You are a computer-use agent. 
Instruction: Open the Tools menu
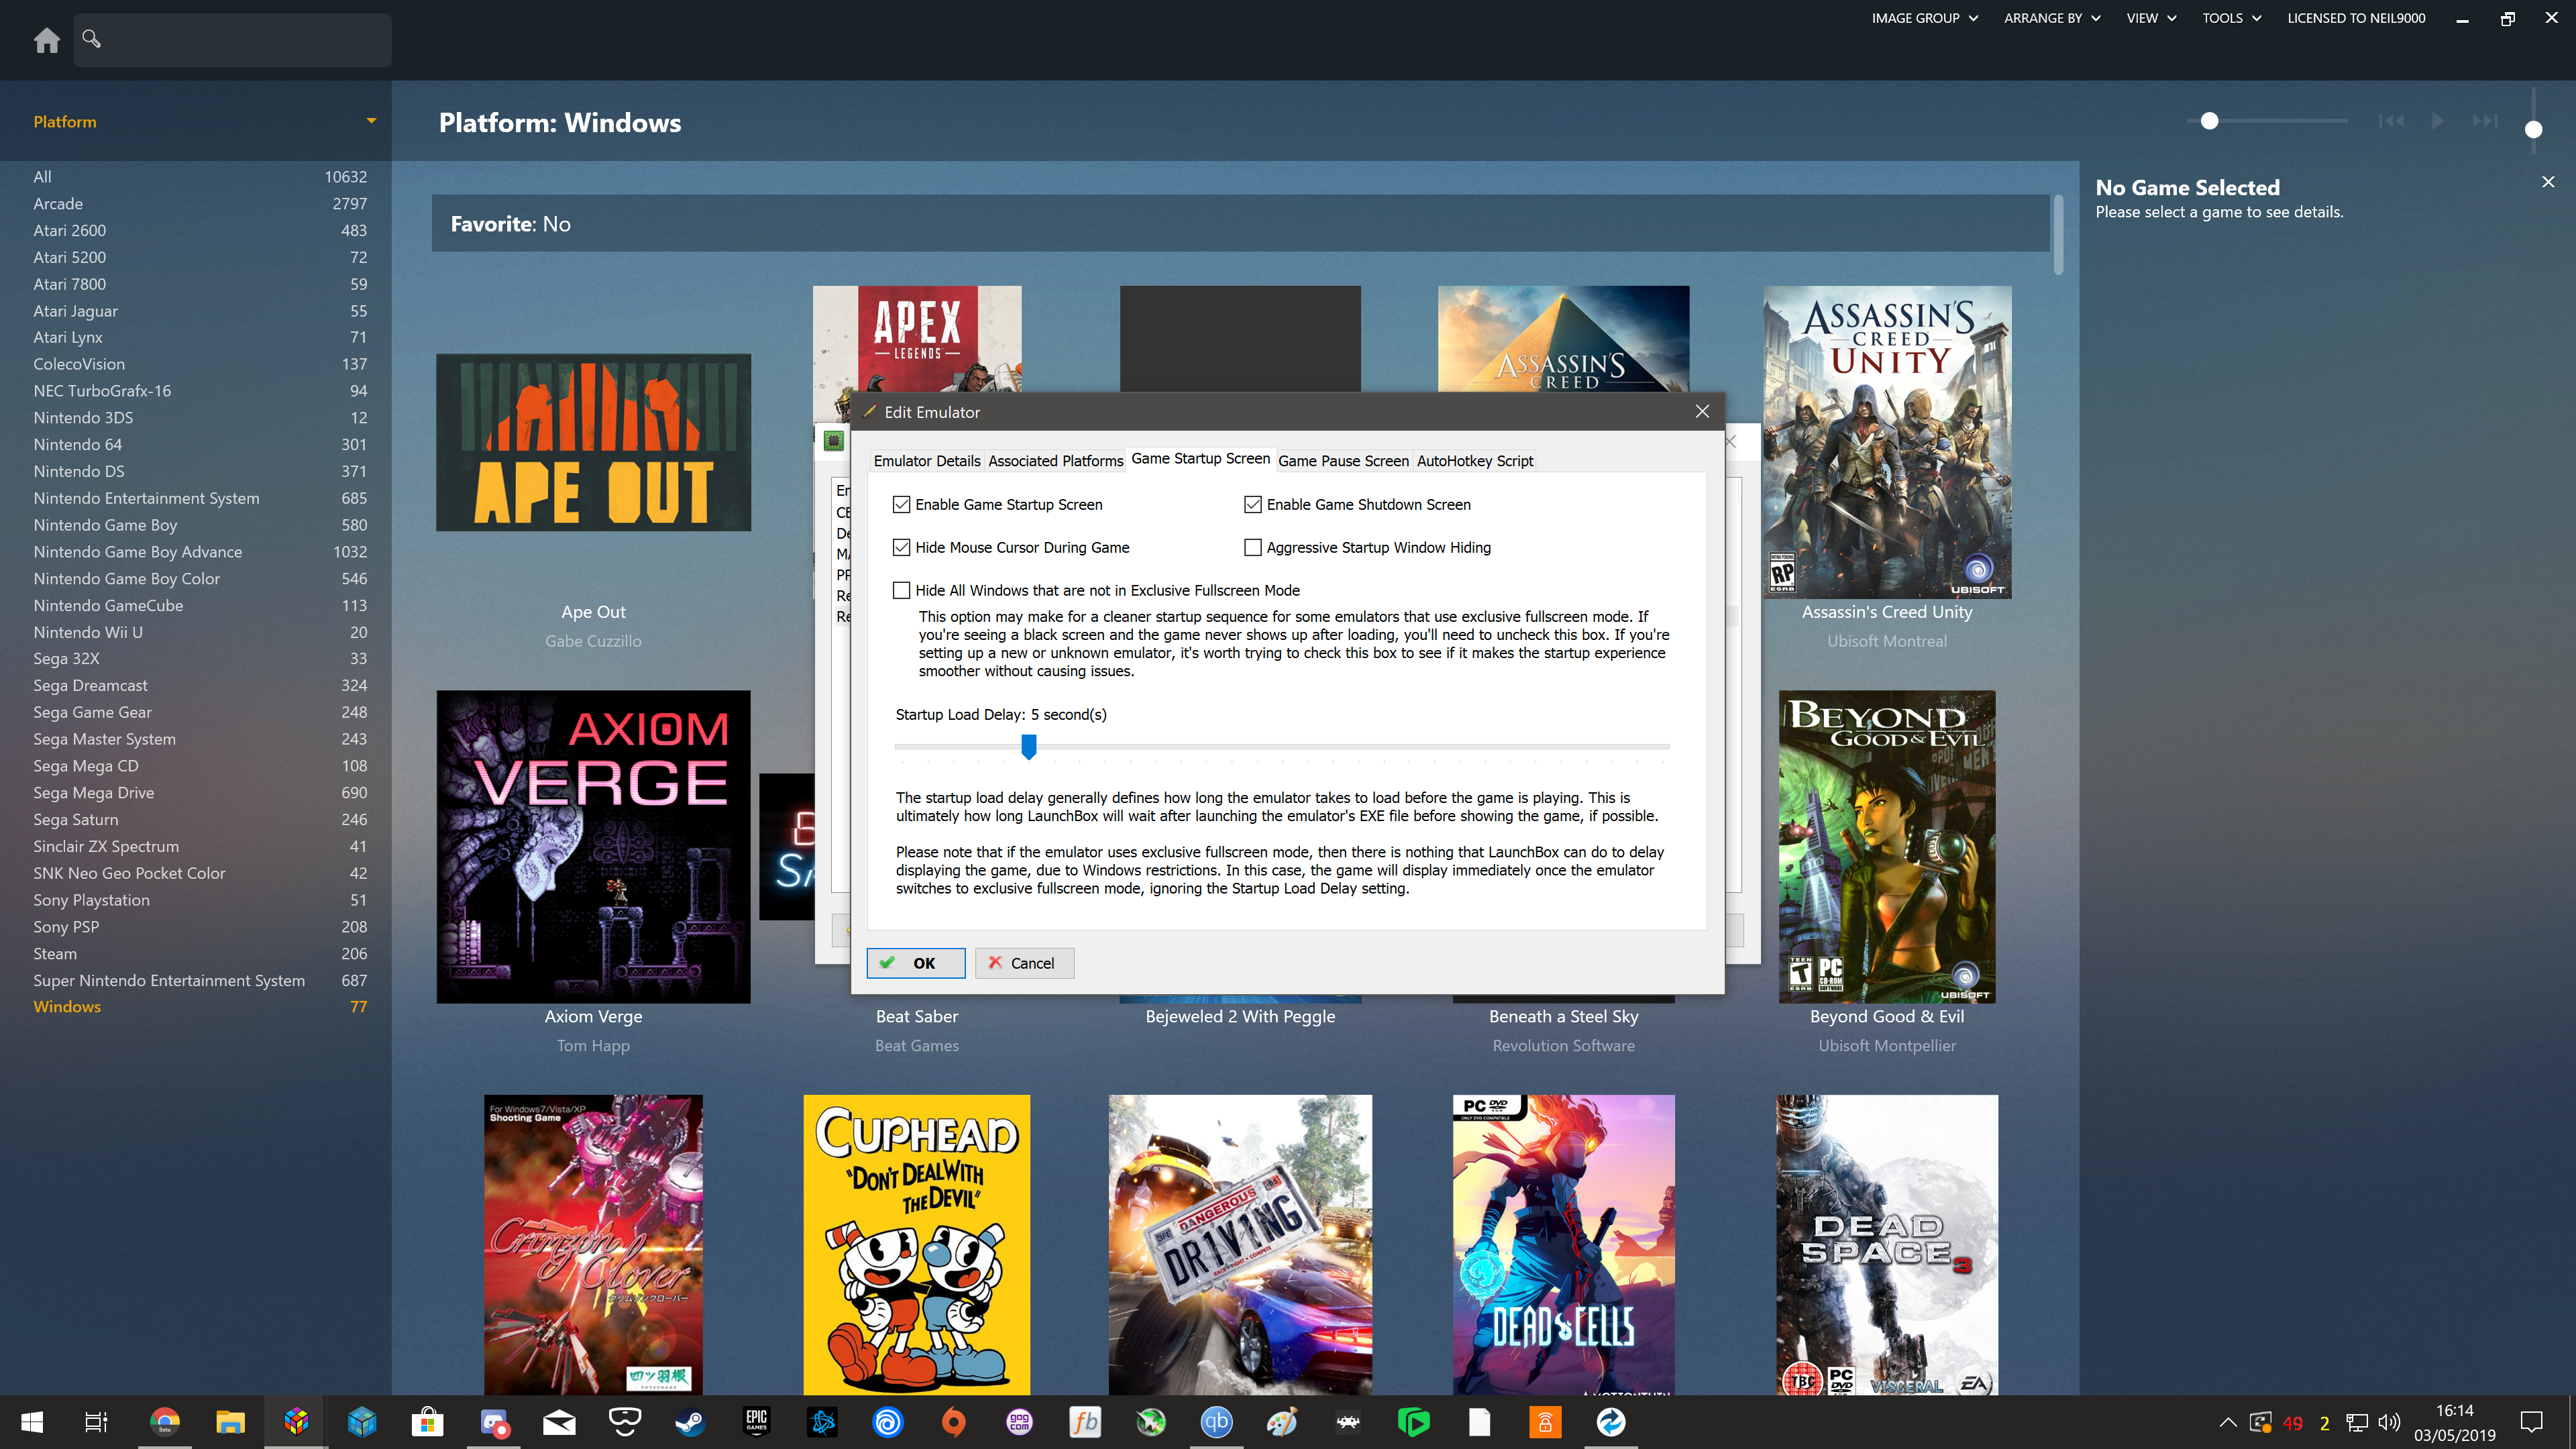2231,18
